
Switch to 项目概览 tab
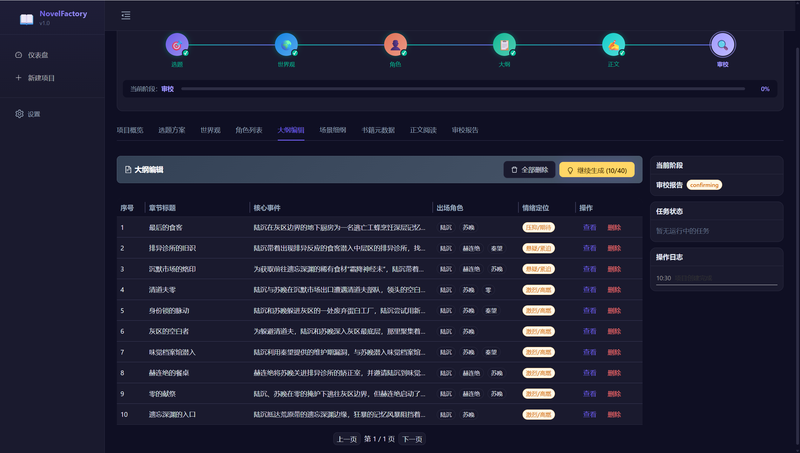pyautogui.click(x=130, y=130)
